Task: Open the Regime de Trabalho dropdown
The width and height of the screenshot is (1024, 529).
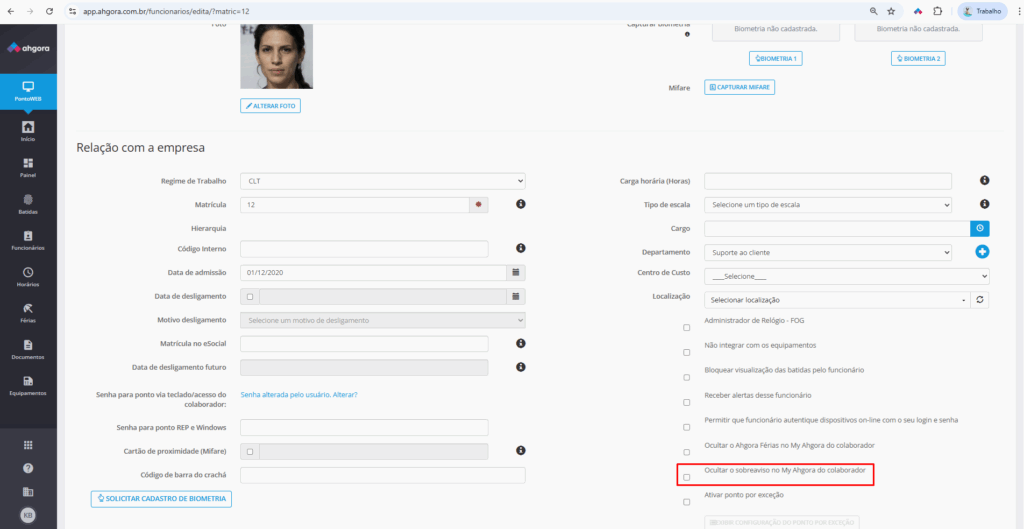Action: click(382, 181)
